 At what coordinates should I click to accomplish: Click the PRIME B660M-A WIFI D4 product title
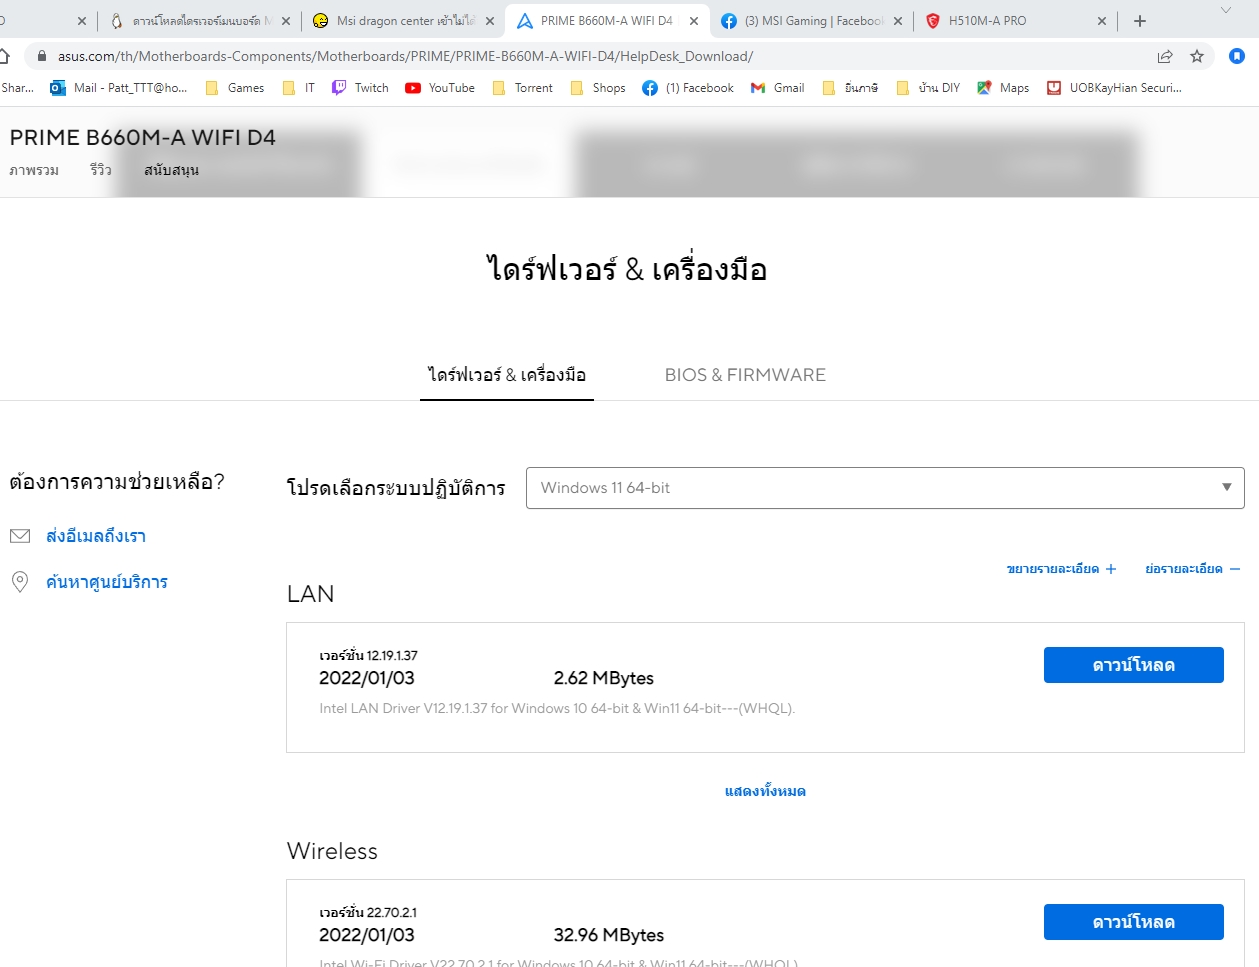coord(143,137)
